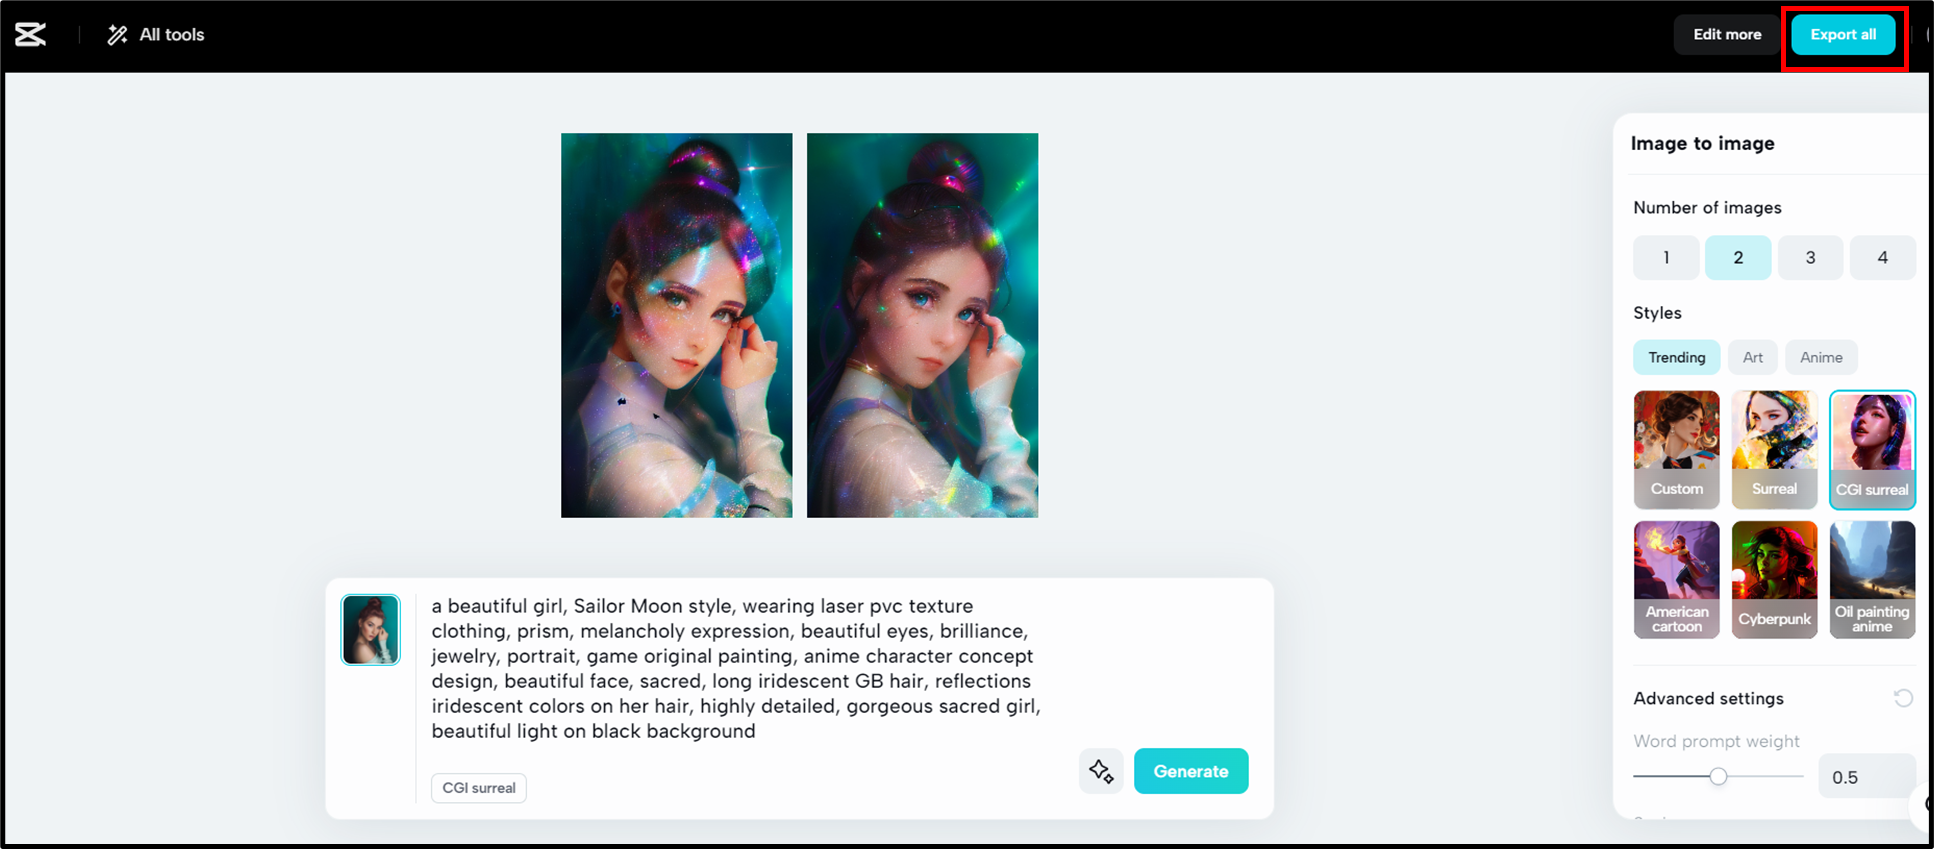Switch to the Anime styles tab

[x=1821, y=357]
